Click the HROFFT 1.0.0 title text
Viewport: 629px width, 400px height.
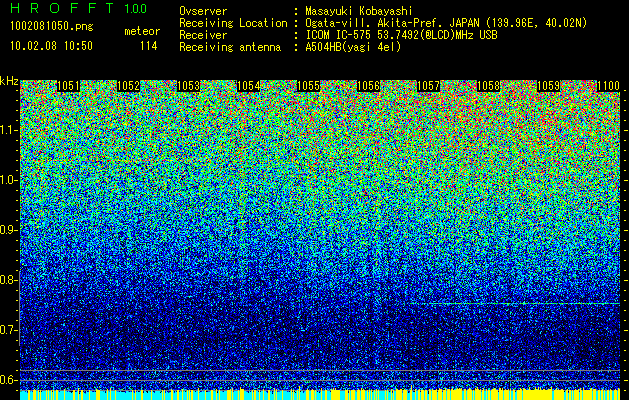pyautogui.click(x=78, y=8)
